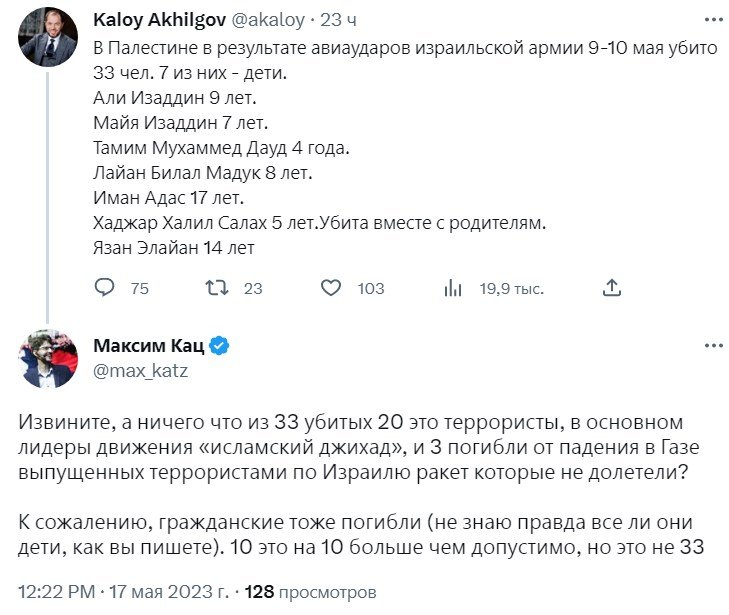Viewport: 729px width, 615px height.
Task: Open Максим Кац's profile avatar
Action: 44,358
